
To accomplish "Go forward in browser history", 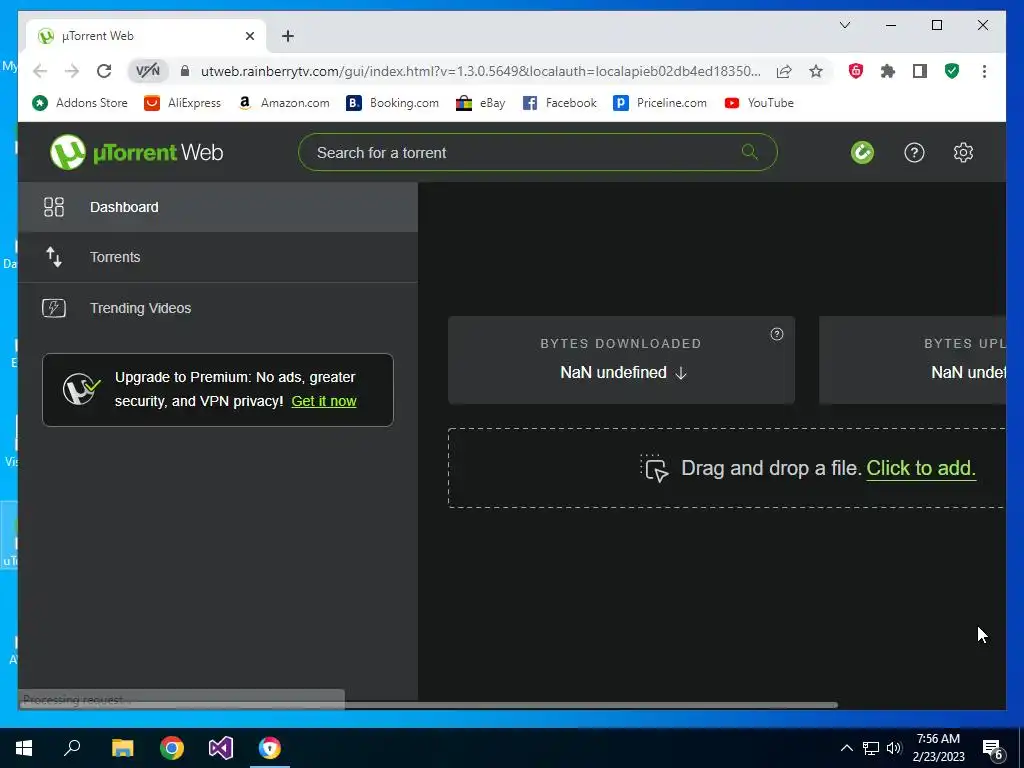I will 72,71.
